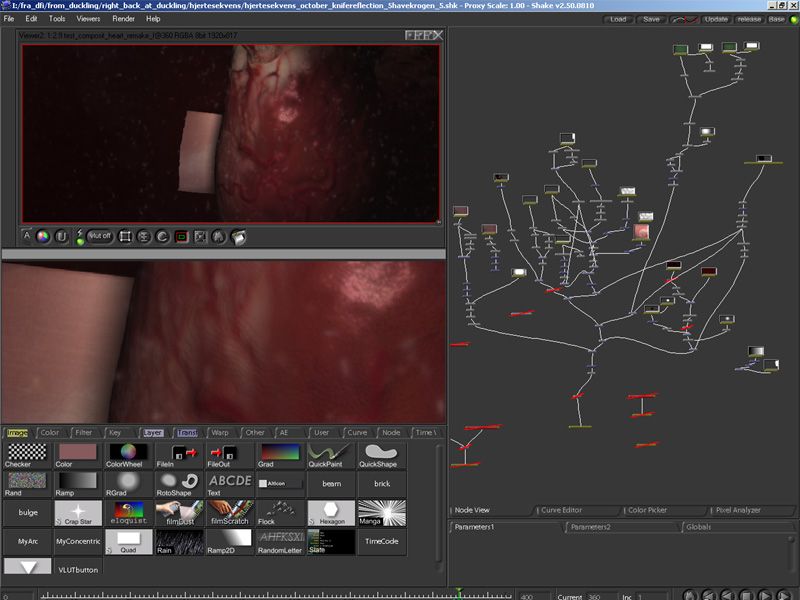Screen dimensions: 800x600
Task: Click the filmScratch node icon
Action: [229, 513]
